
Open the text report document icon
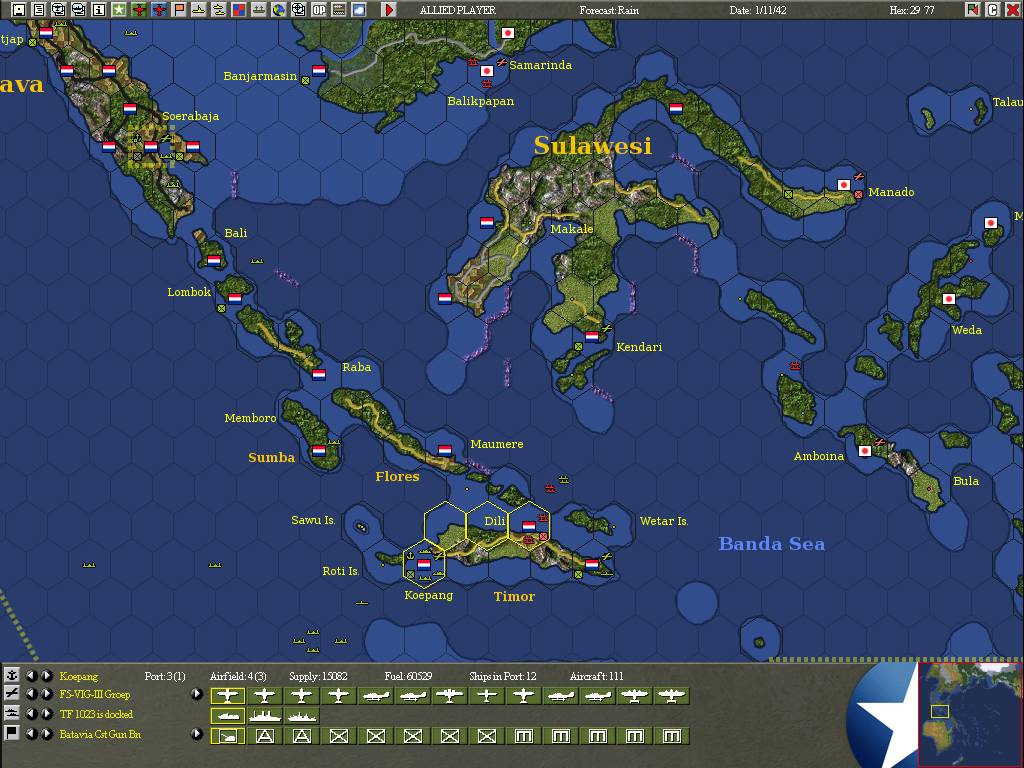[38, 10]
